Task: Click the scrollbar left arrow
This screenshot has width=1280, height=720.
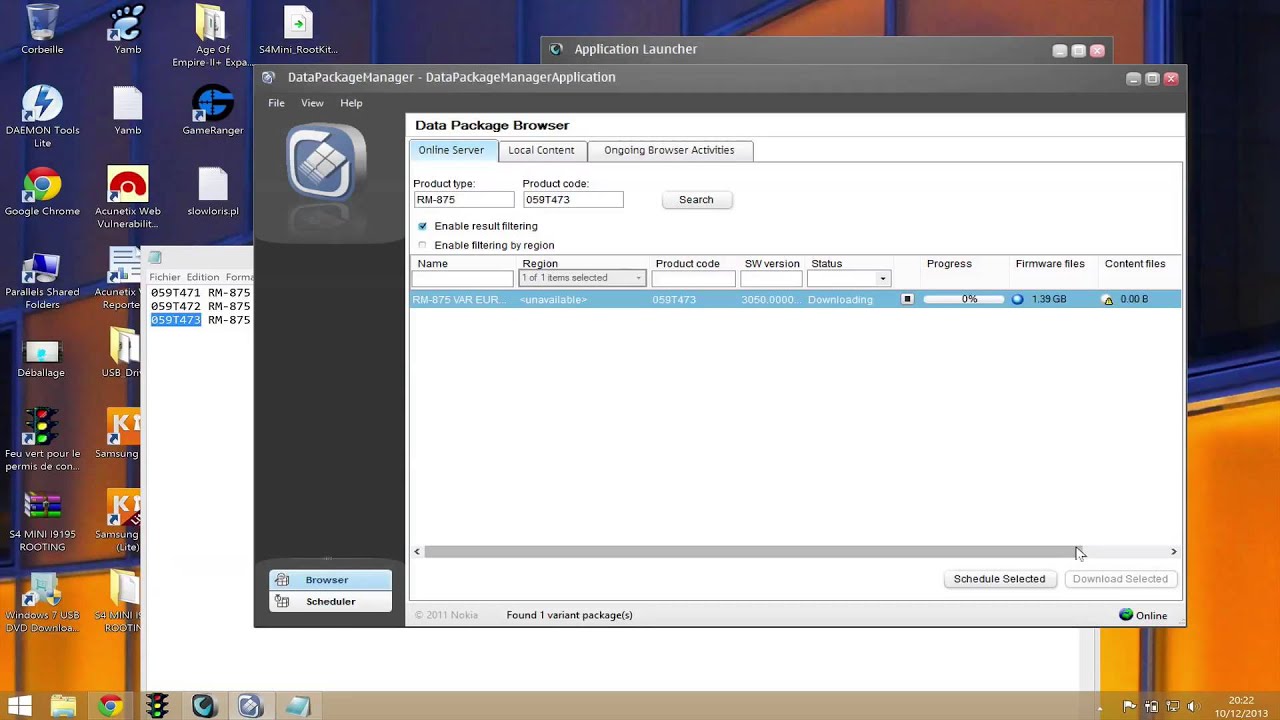Action: point(417,552)
